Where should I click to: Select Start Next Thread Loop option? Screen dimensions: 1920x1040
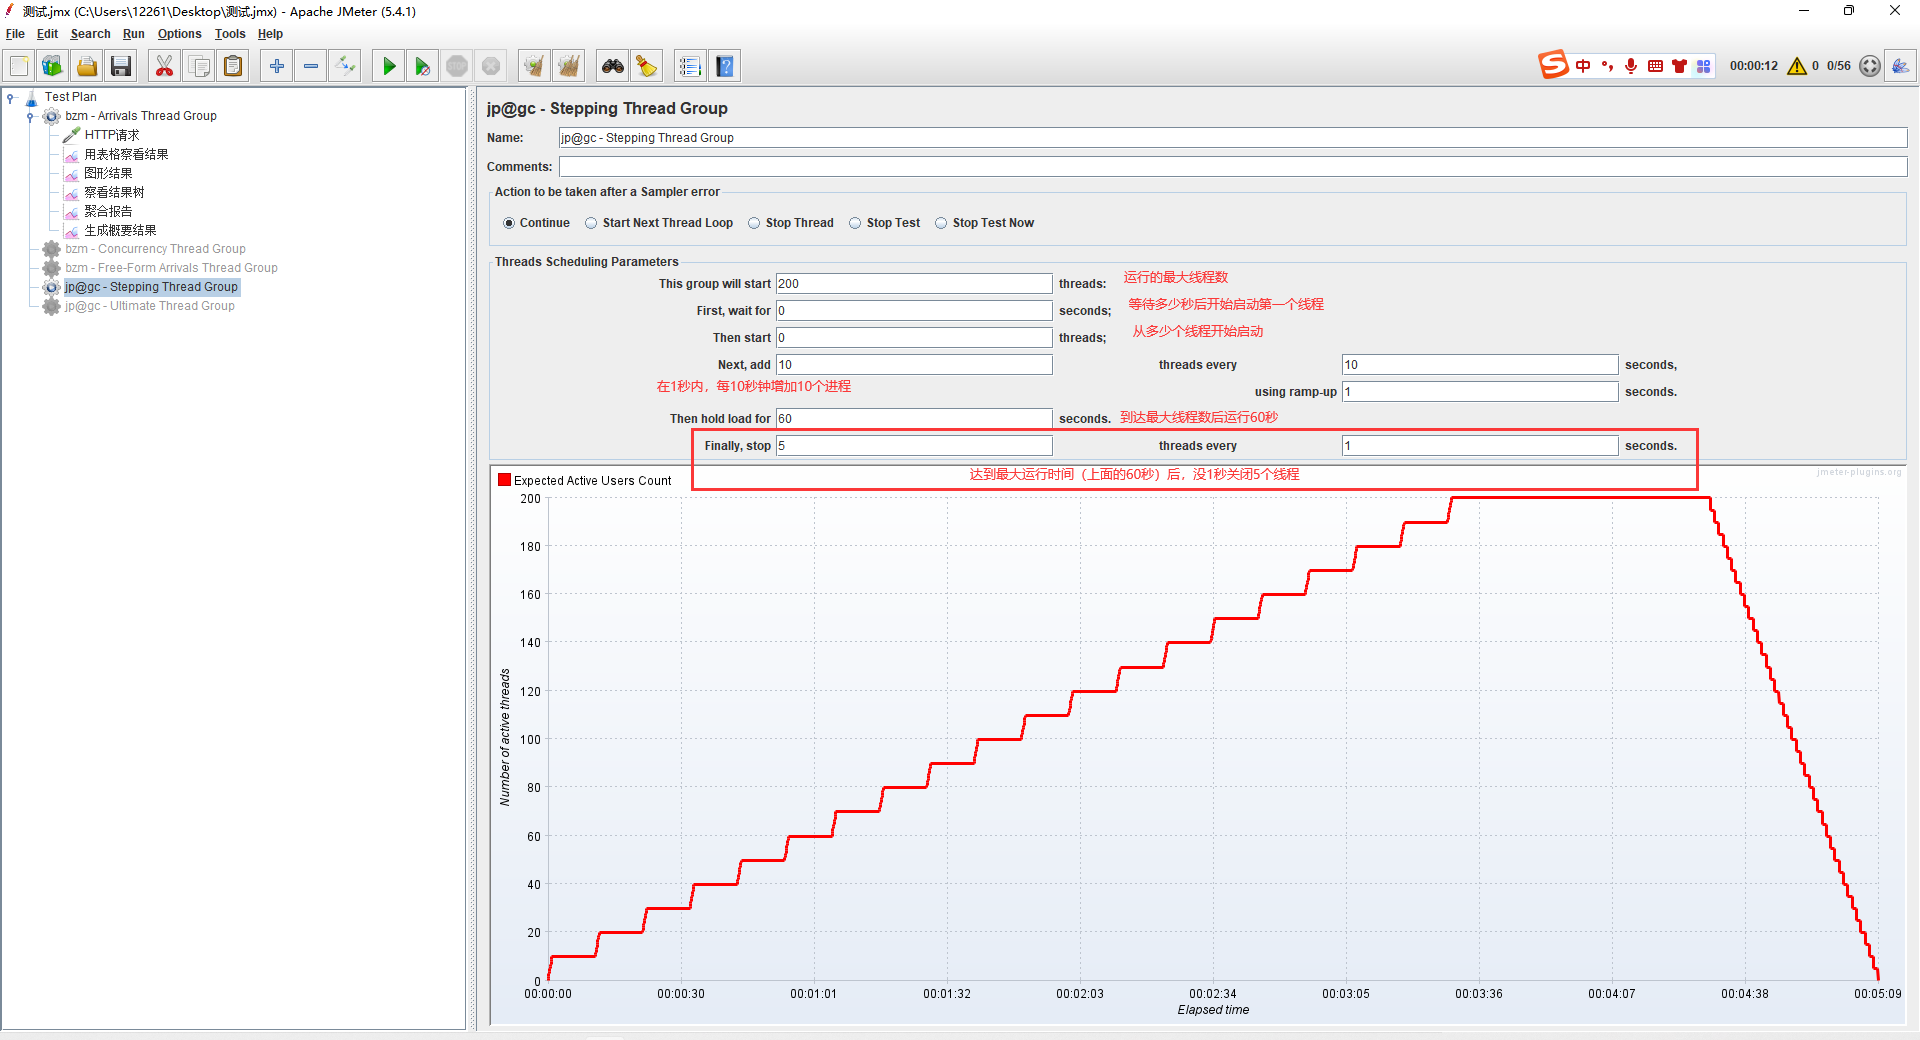tap(591, 223)
